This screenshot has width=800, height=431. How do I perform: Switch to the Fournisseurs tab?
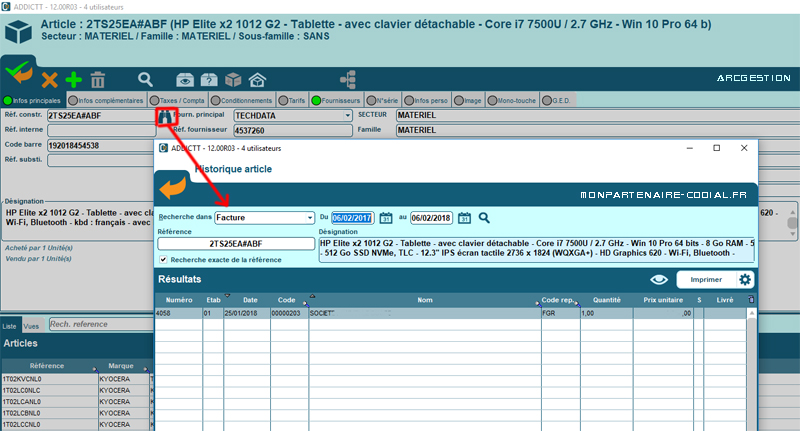336,100
